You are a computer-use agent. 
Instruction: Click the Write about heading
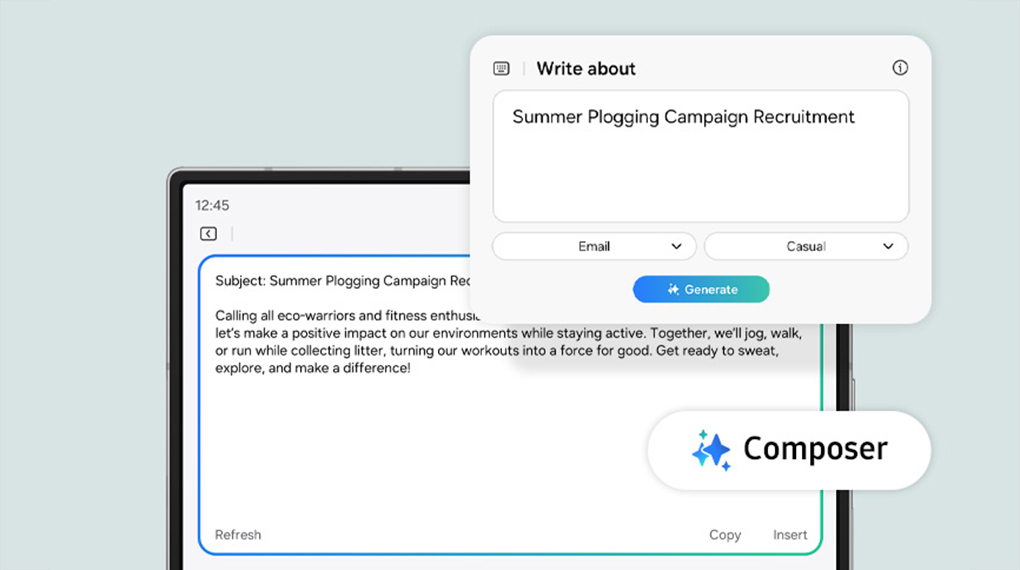(x=586, y=68)
